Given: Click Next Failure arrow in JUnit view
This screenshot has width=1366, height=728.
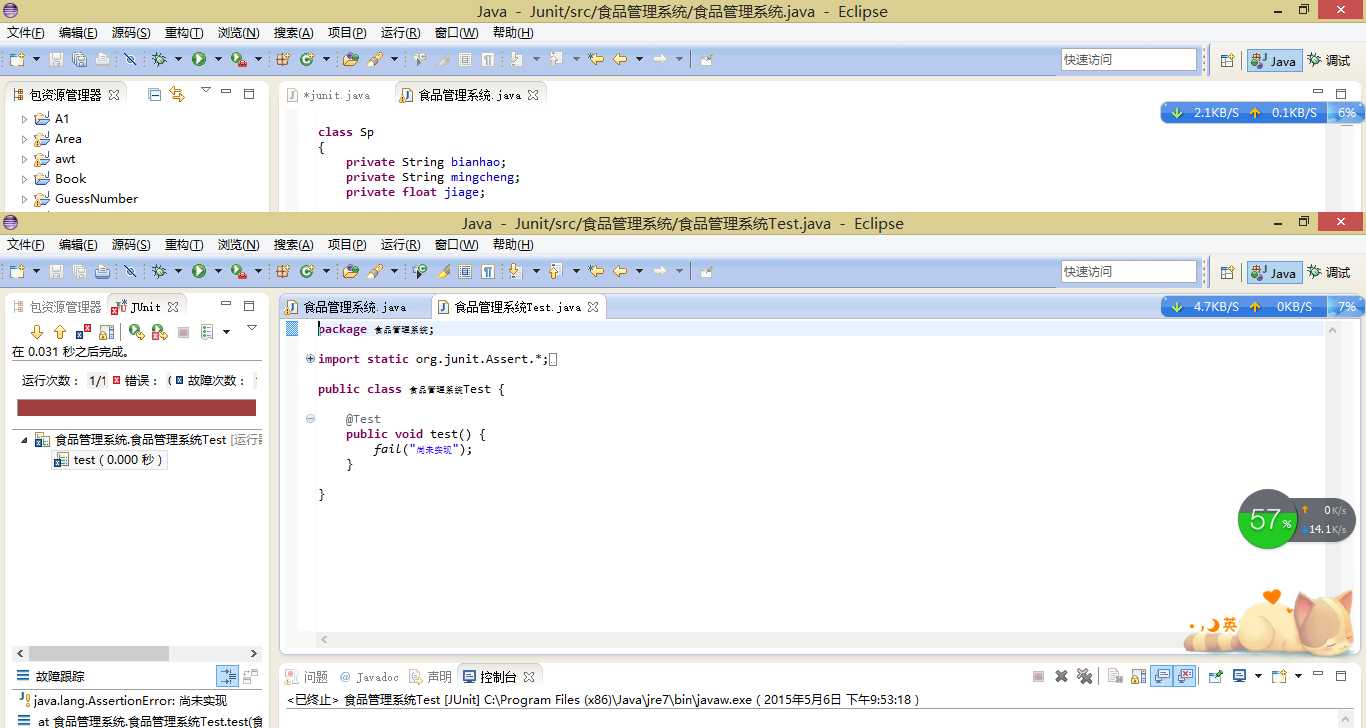Looking at the screenshot, I should 37,331.
